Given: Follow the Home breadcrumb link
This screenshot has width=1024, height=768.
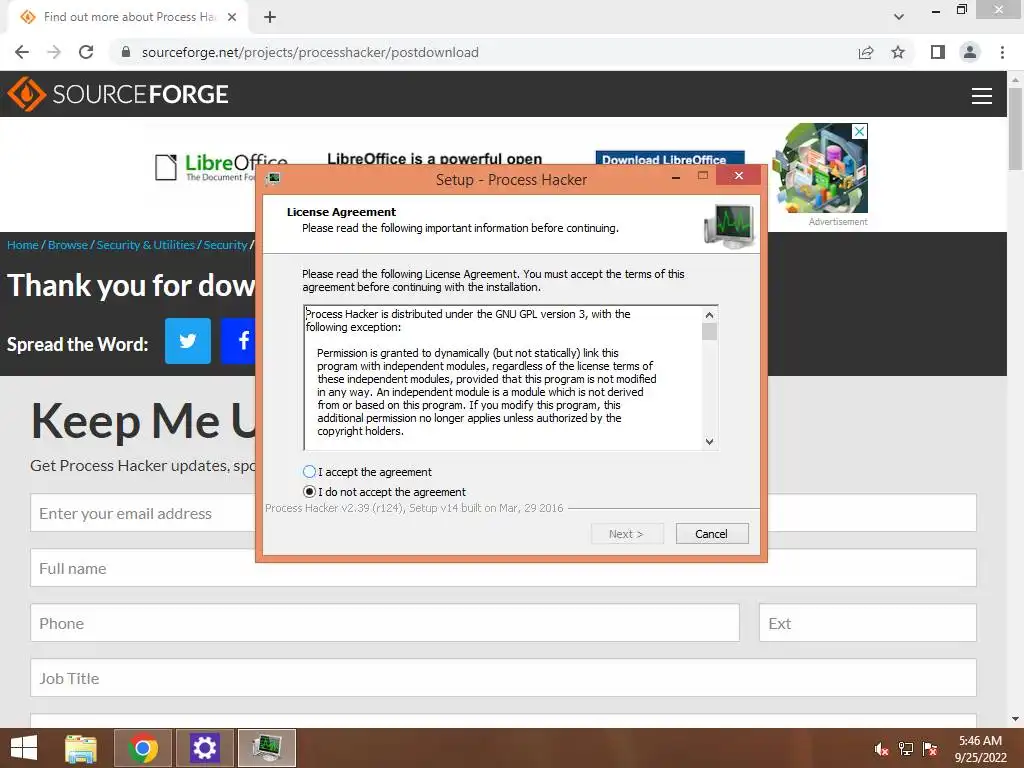Looking at the screenshot, I should [x=23, y=245].
